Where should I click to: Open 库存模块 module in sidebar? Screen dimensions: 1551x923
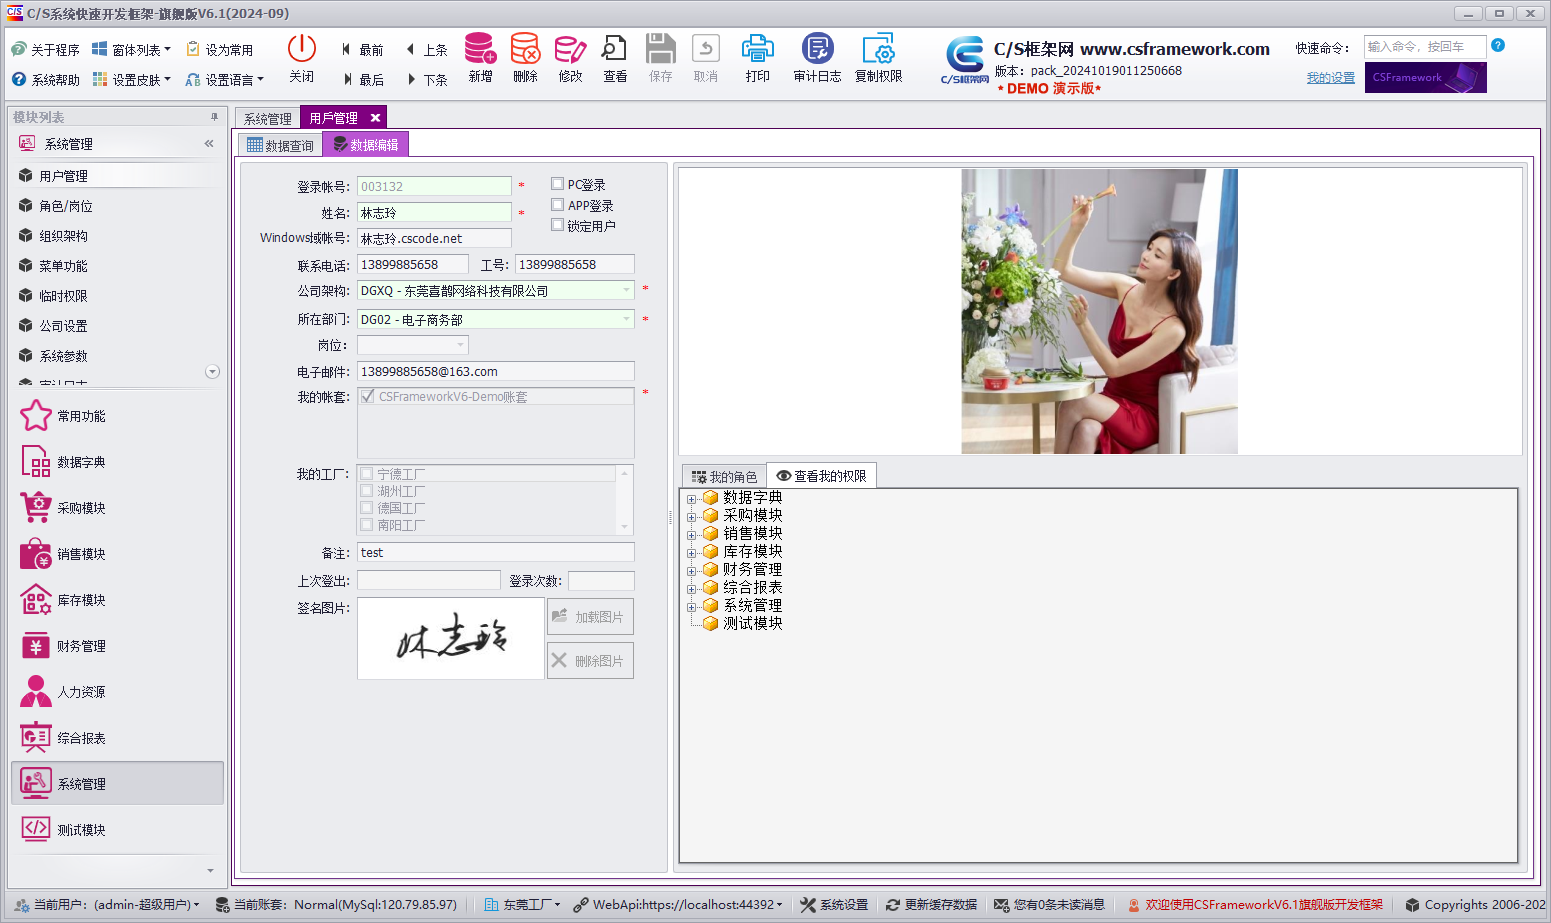click(x=62, y=600)
